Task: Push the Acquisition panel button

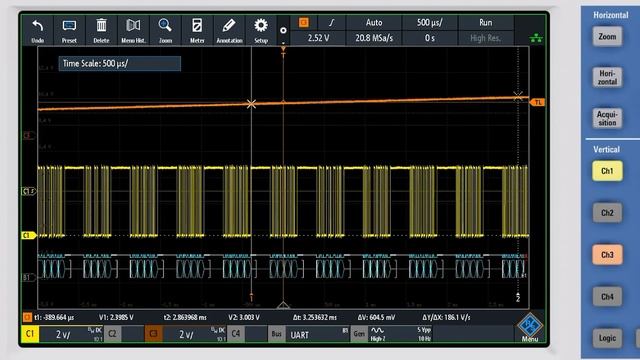Action: [607, 118]
